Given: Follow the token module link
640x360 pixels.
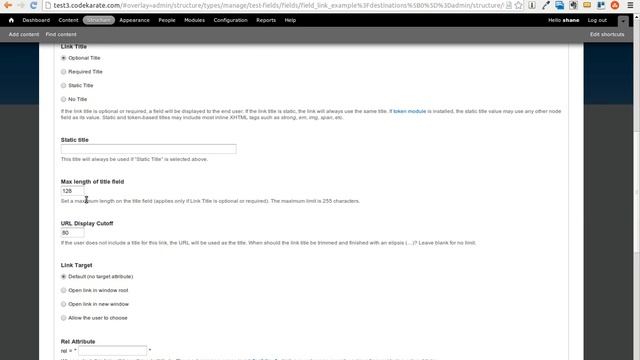Looking at the screenshot, I should tap(409, 111).
